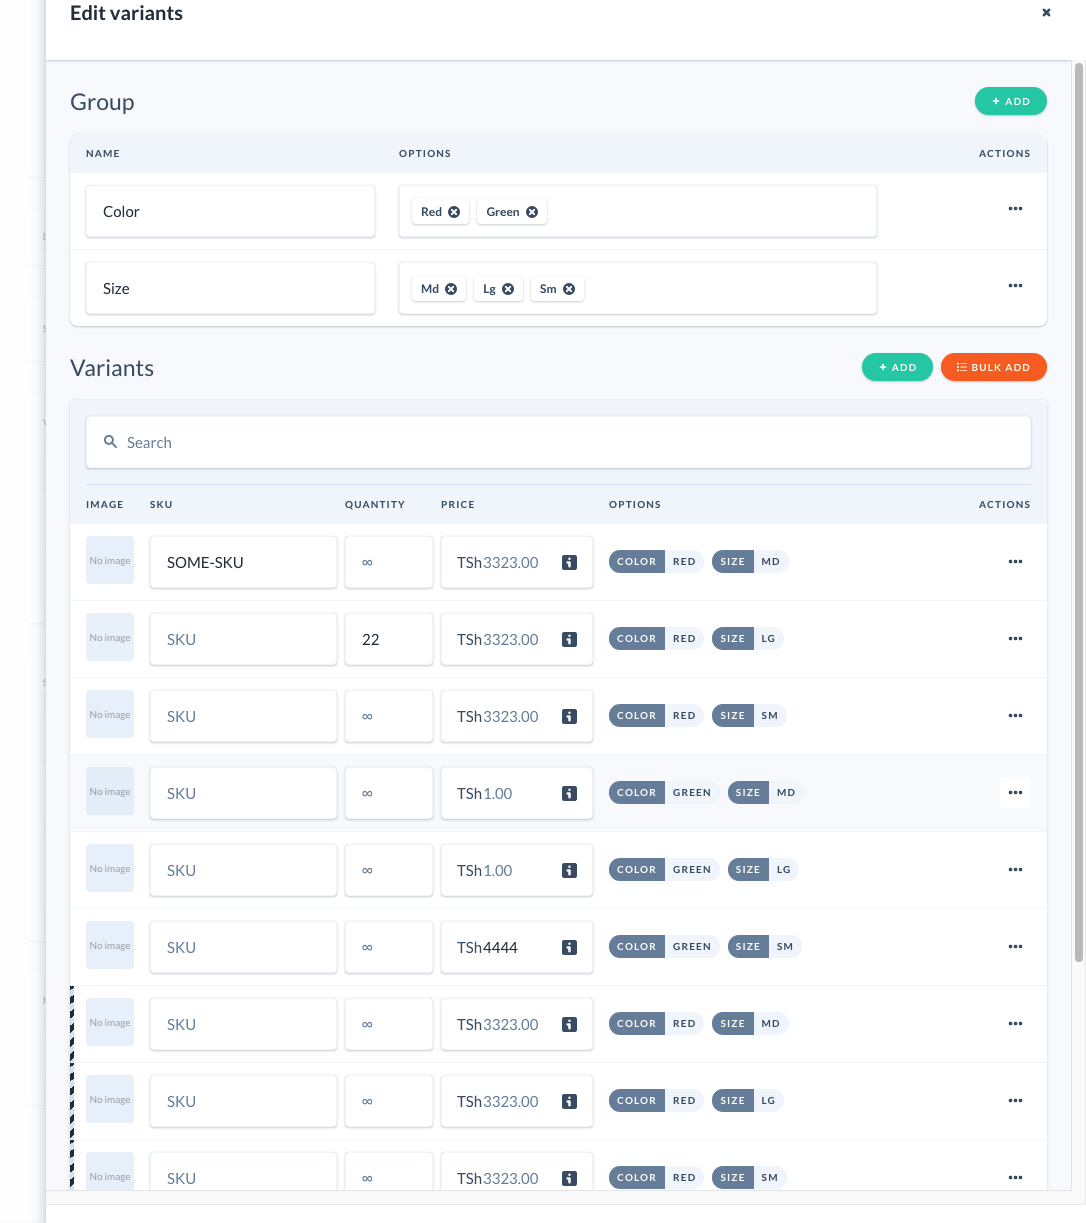1086x1223 pixels.
Task: Remove the Green color option chip
Action: click(531, 211)
